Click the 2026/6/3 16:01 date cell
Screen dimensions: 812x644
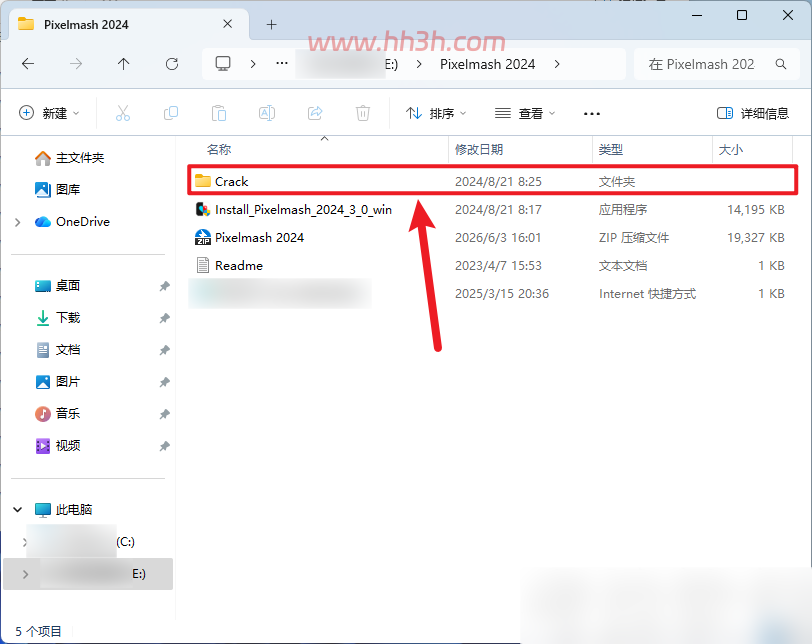pyautogui.click(x=498, y=238)
